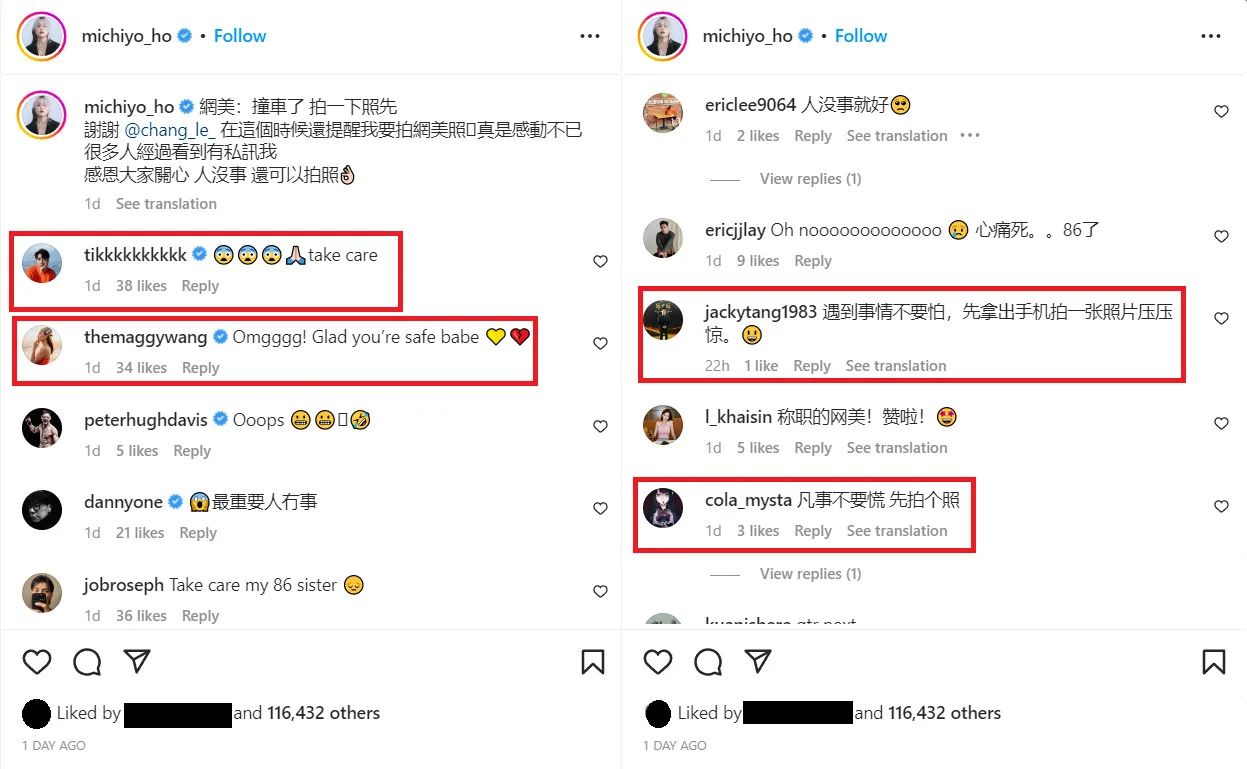Open ellipsis menu on ericlee9064's comment
Image resolution: width=1247 pixels, height=769 pixels.
(x=969, y=136)
